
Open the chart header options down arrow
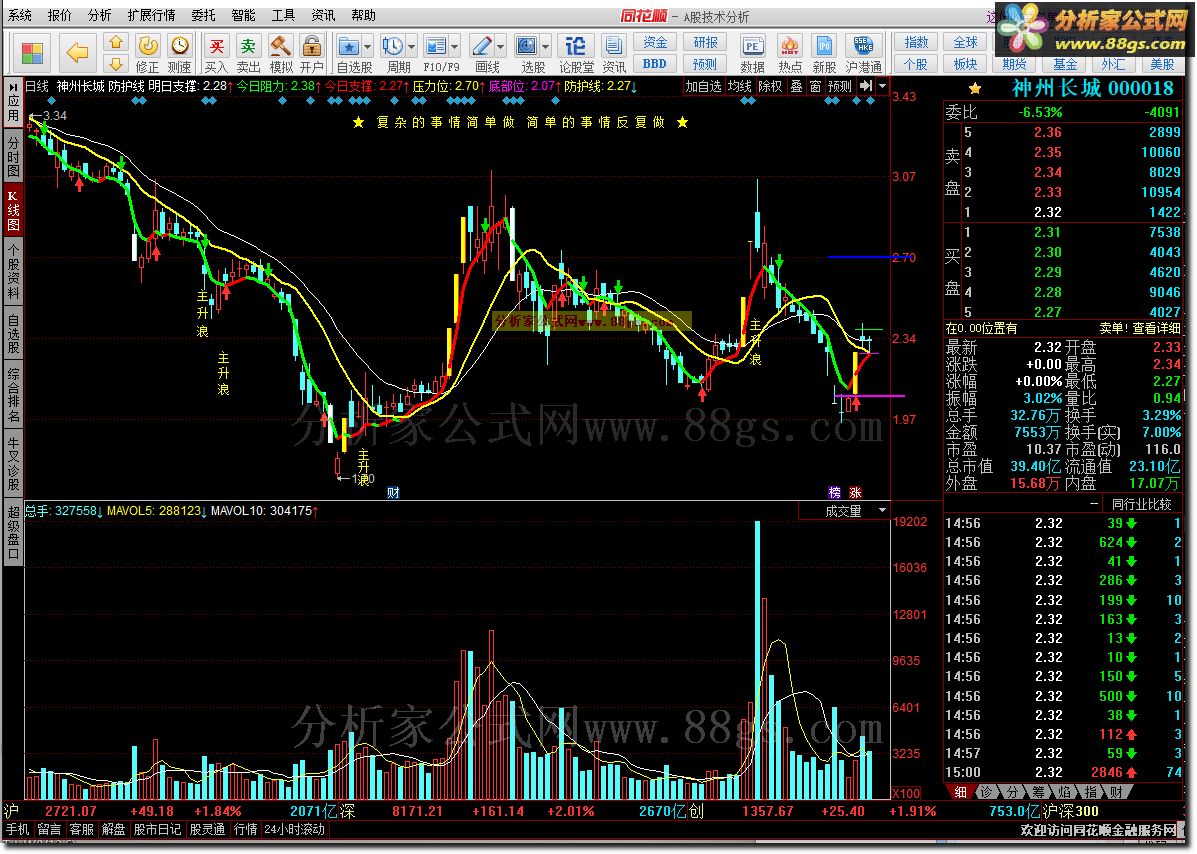[882, 86]
